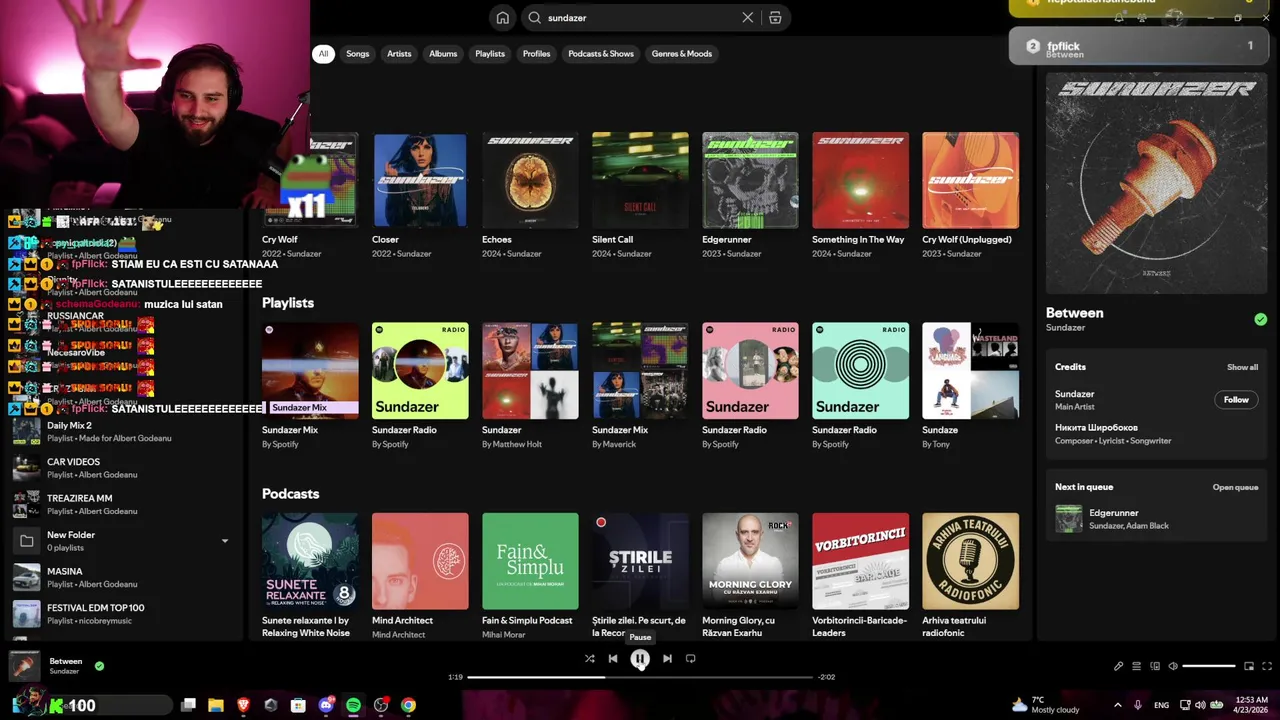Viewport: 1280px width, 720px height.
Task: Toggle saved checkmark in bottom player bar
Action: click(99, 665)
